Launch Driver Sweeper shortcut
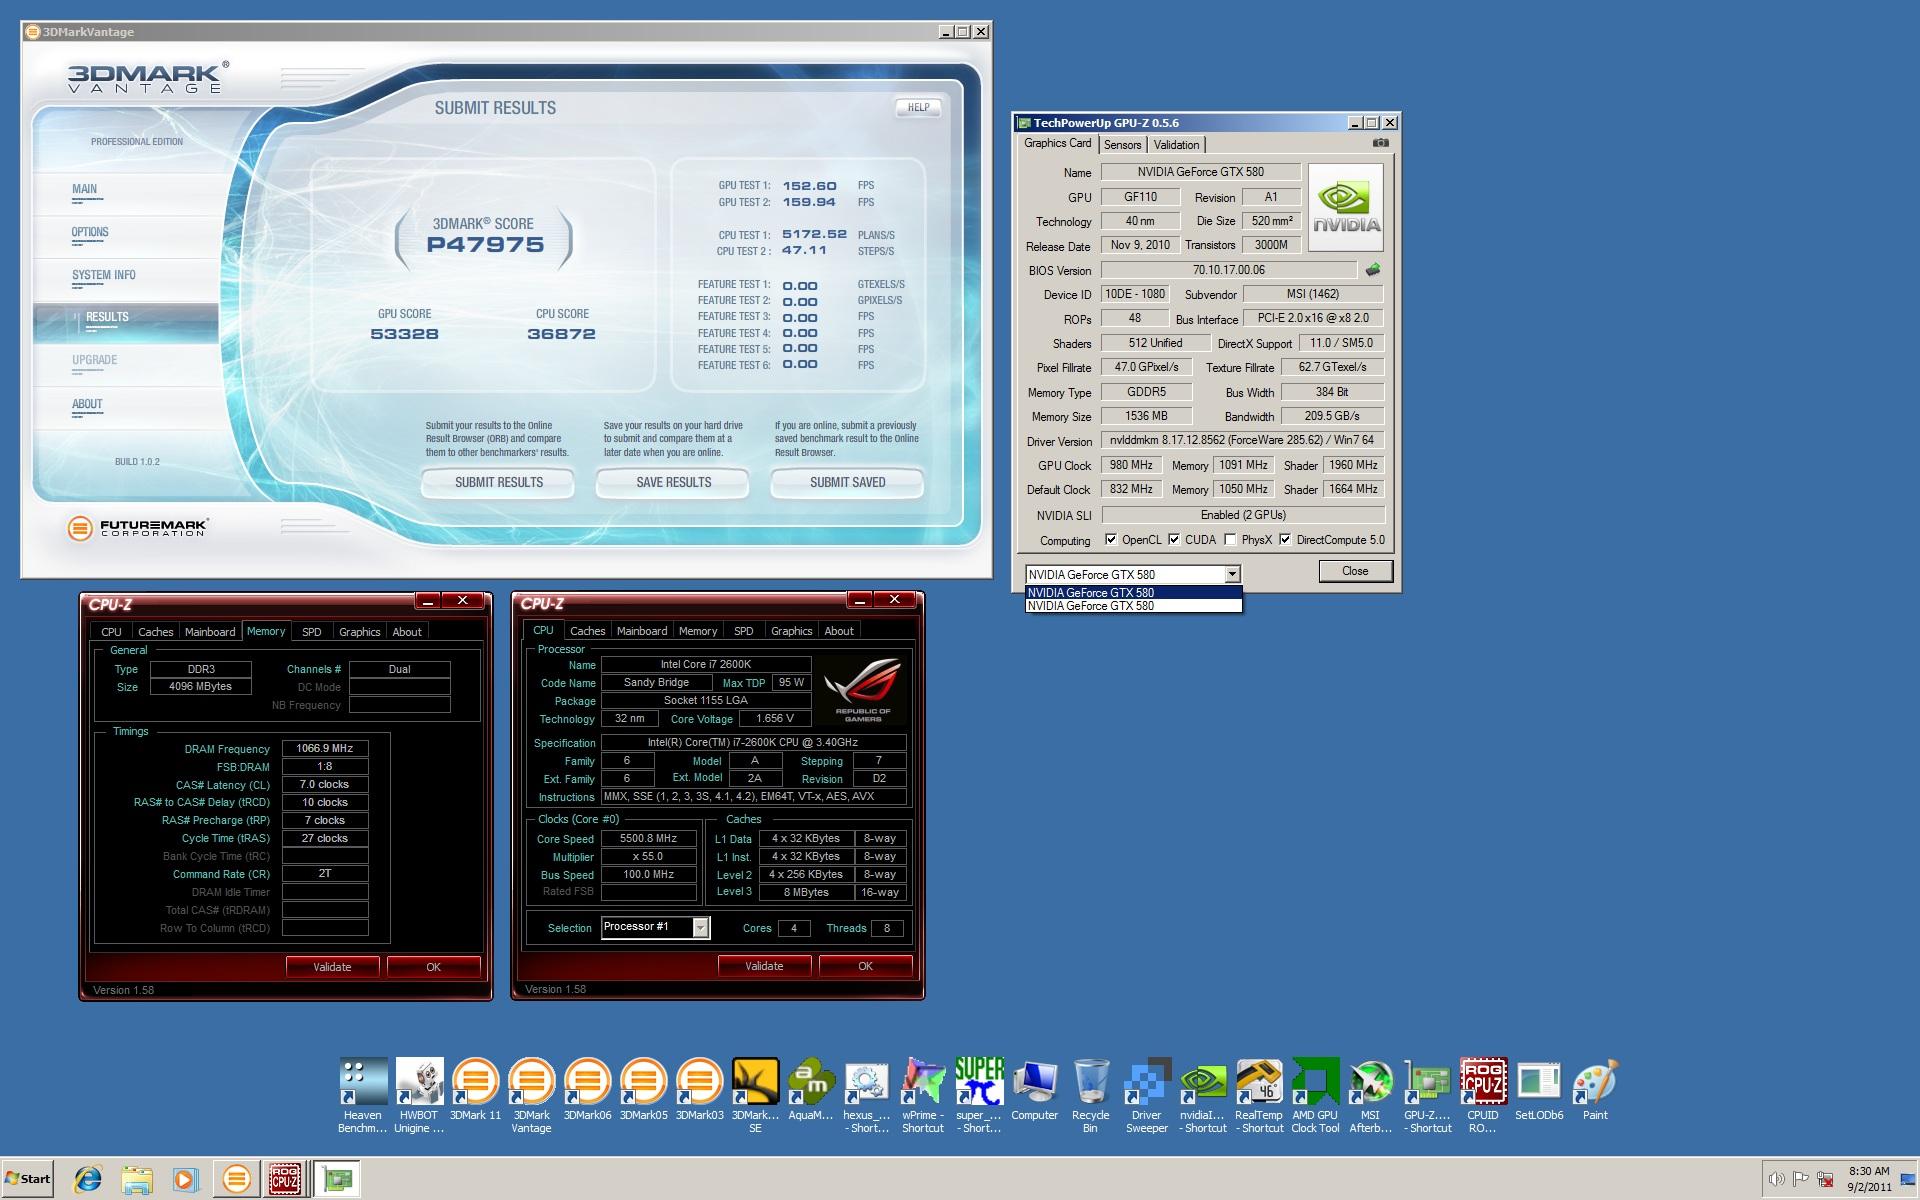 point(1146,1095)
